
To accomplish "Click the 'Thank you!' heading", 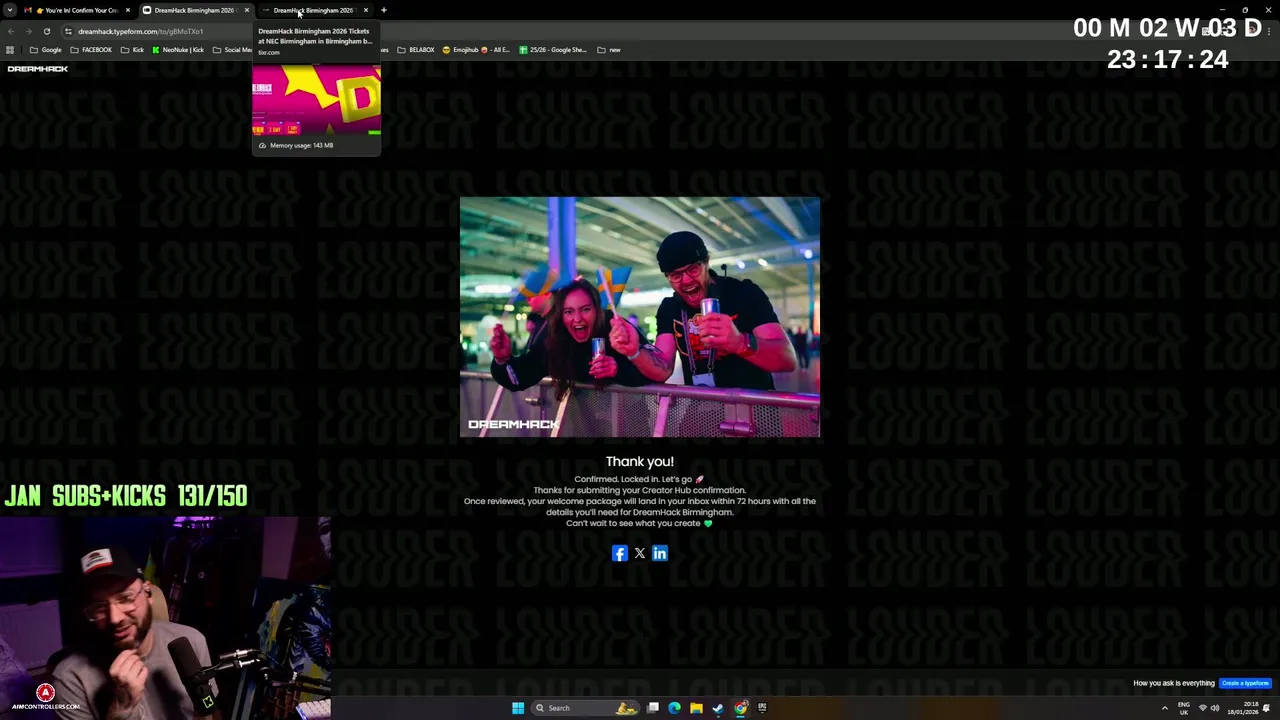I will click(x=640, y=461).
